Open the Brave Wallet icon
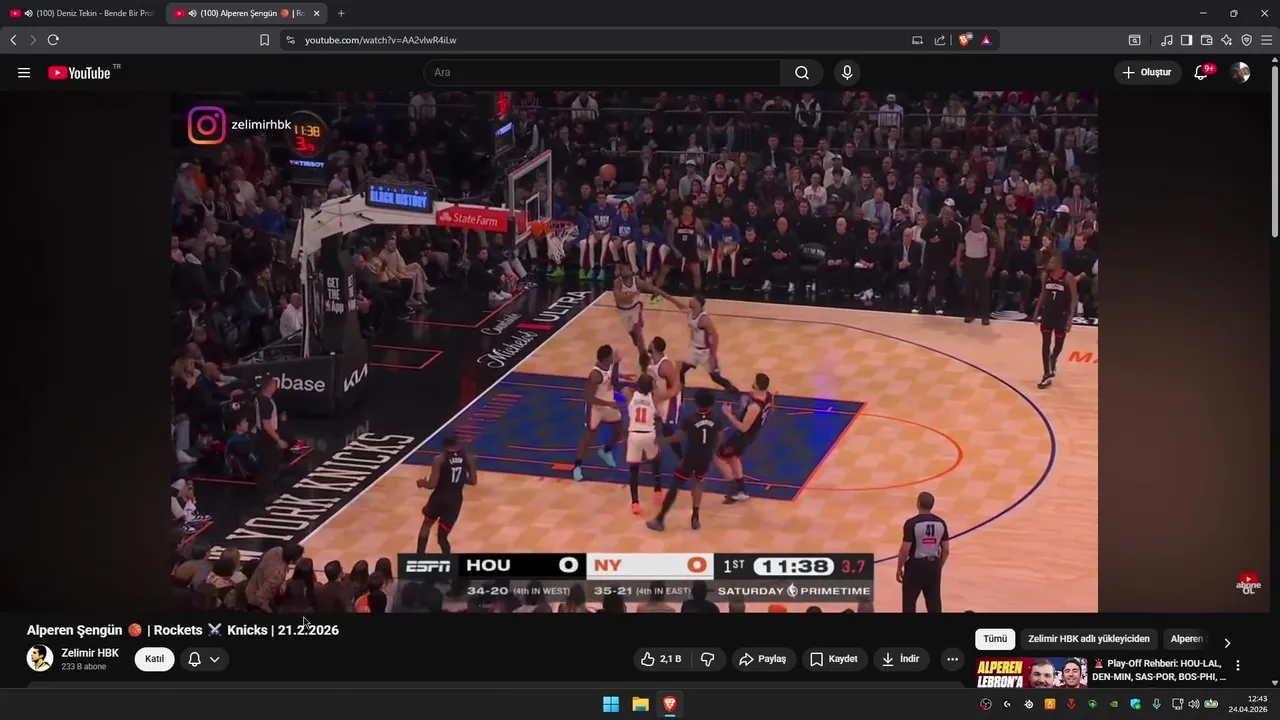This screenshot has height=720, width=1280. point(1206,40)
